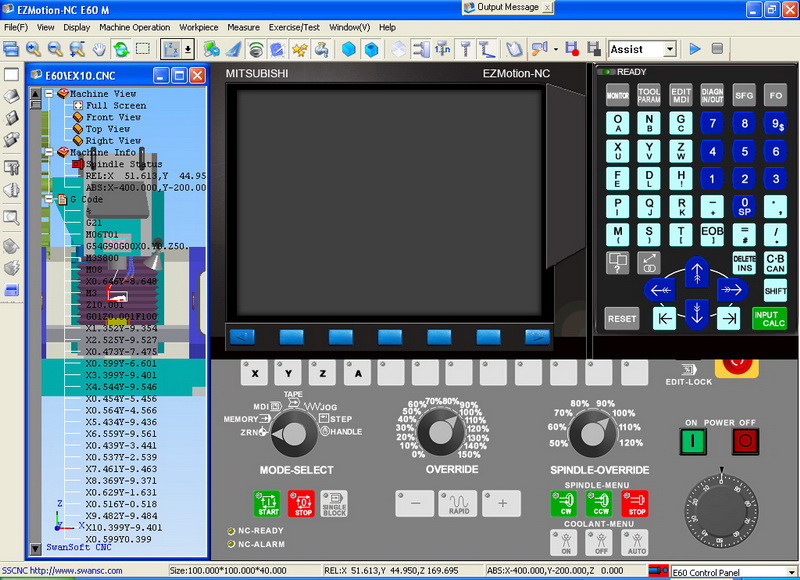Viewport: 800px width, 580px height.
Task: Click the red spindle STOP button
Action: (635, 504)
